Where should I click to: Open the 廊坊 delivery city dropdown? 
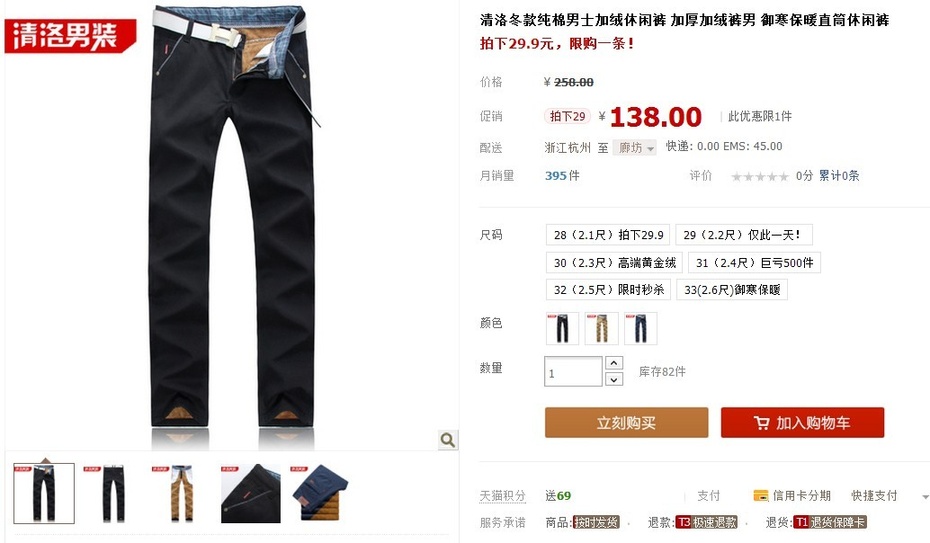point(635,148)
